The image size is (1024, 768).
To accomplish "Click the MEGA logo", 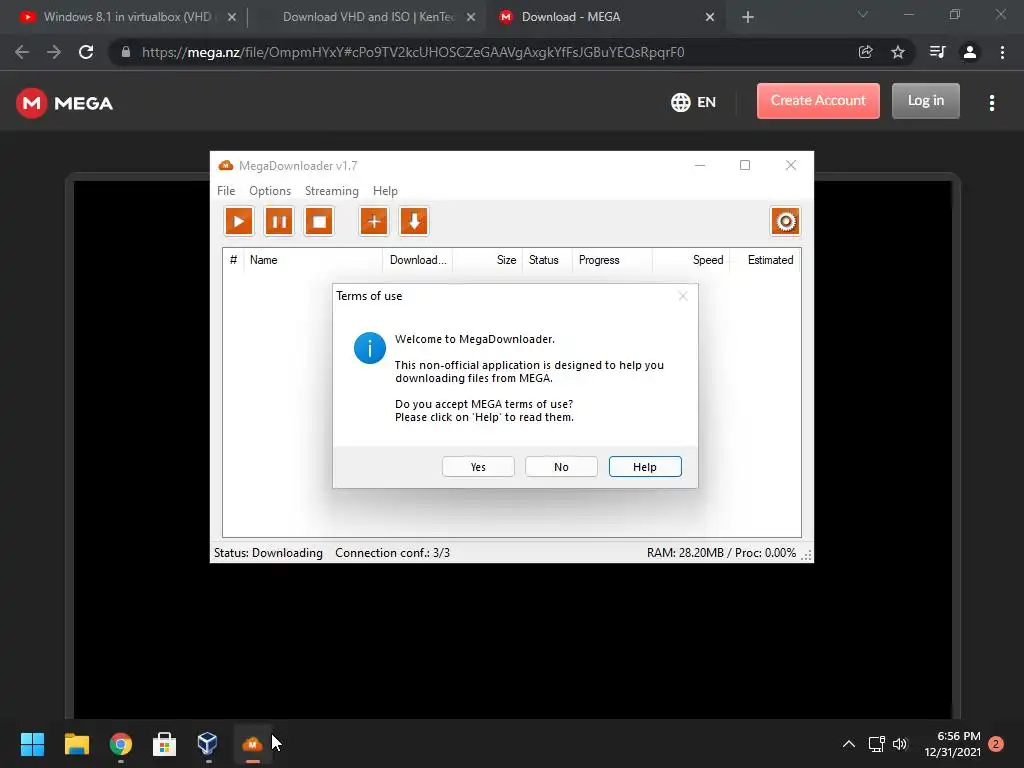I will point(64,103).
